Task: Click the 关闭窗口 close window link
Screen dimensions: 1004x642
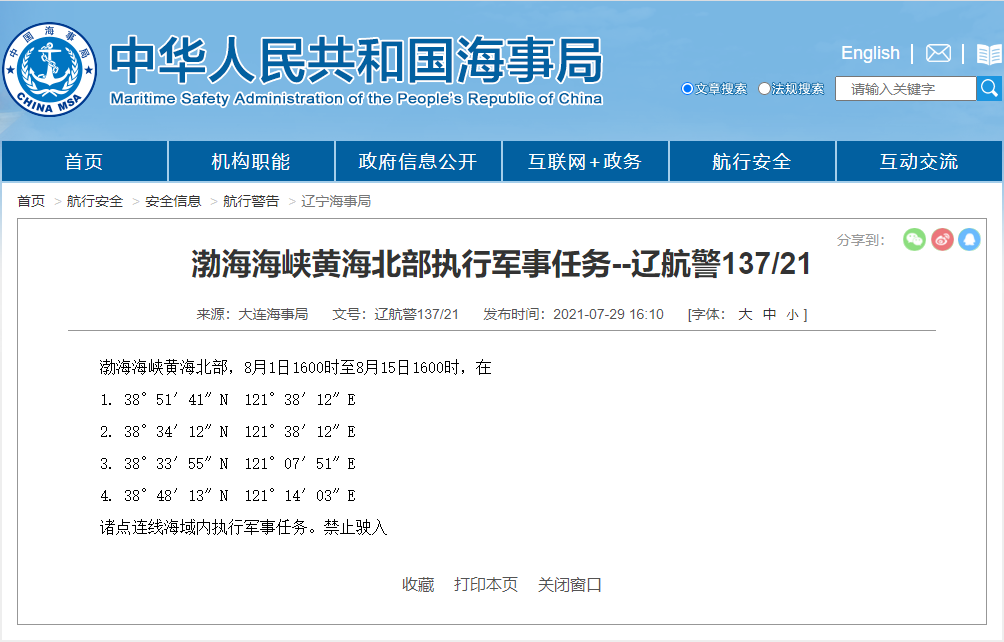Action: 570,584
